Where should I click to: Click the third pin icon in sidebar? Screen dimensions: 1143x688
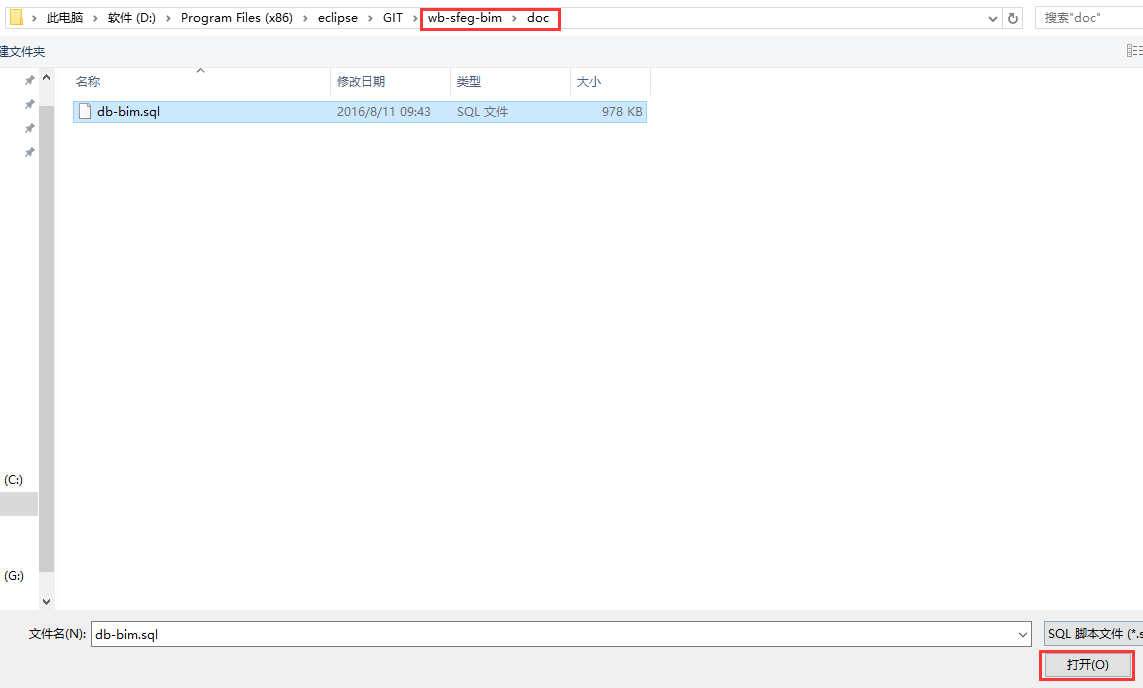tap(29, 128)
